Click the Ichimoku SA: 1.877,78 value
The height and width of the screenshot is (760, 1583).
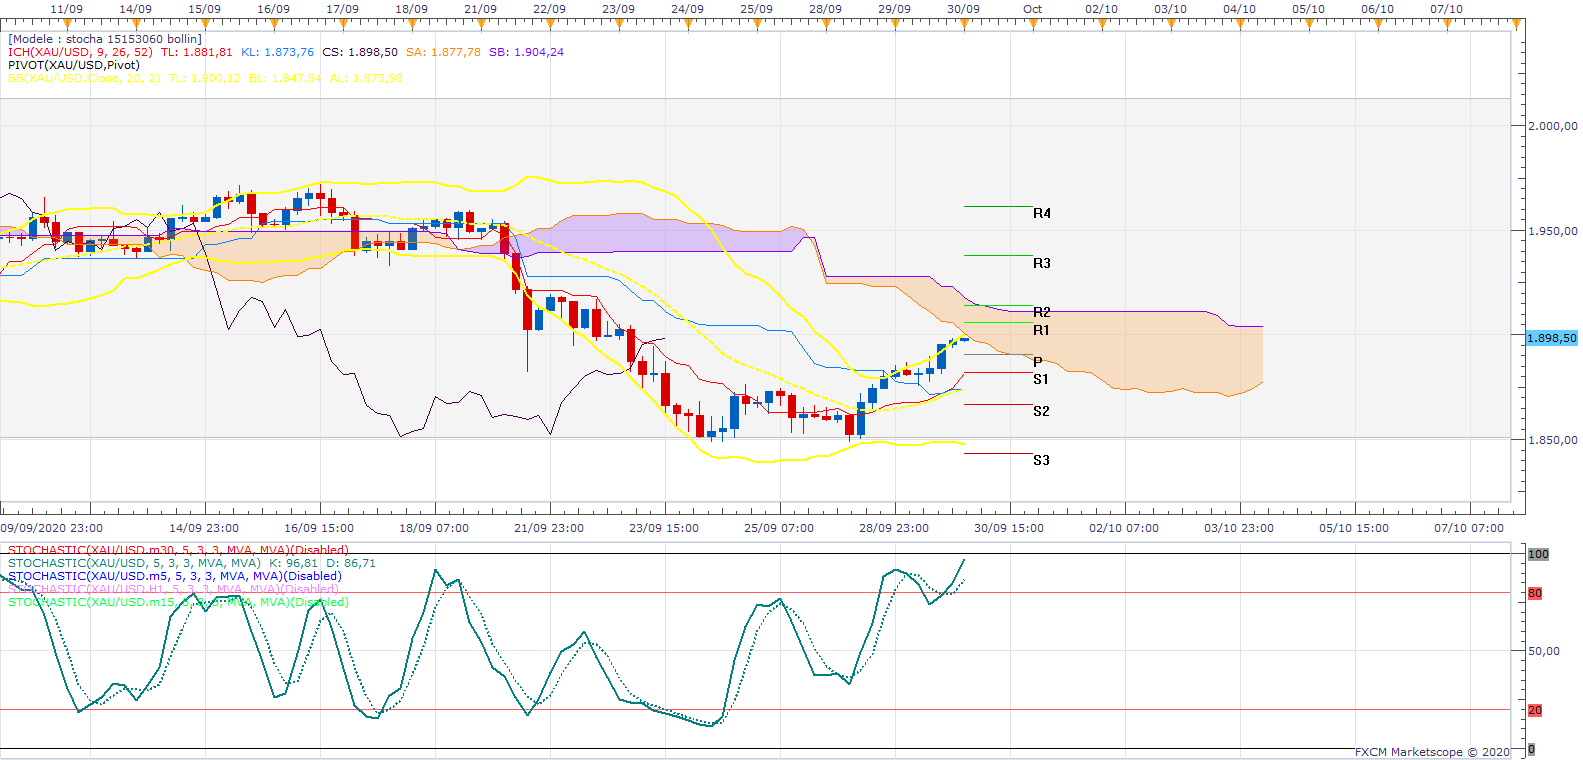pos(443,52)
